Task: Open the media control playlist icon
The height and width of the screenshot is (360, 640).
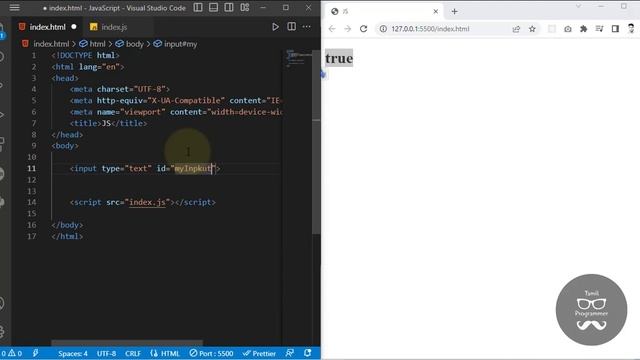Action: tap(599, 29)
